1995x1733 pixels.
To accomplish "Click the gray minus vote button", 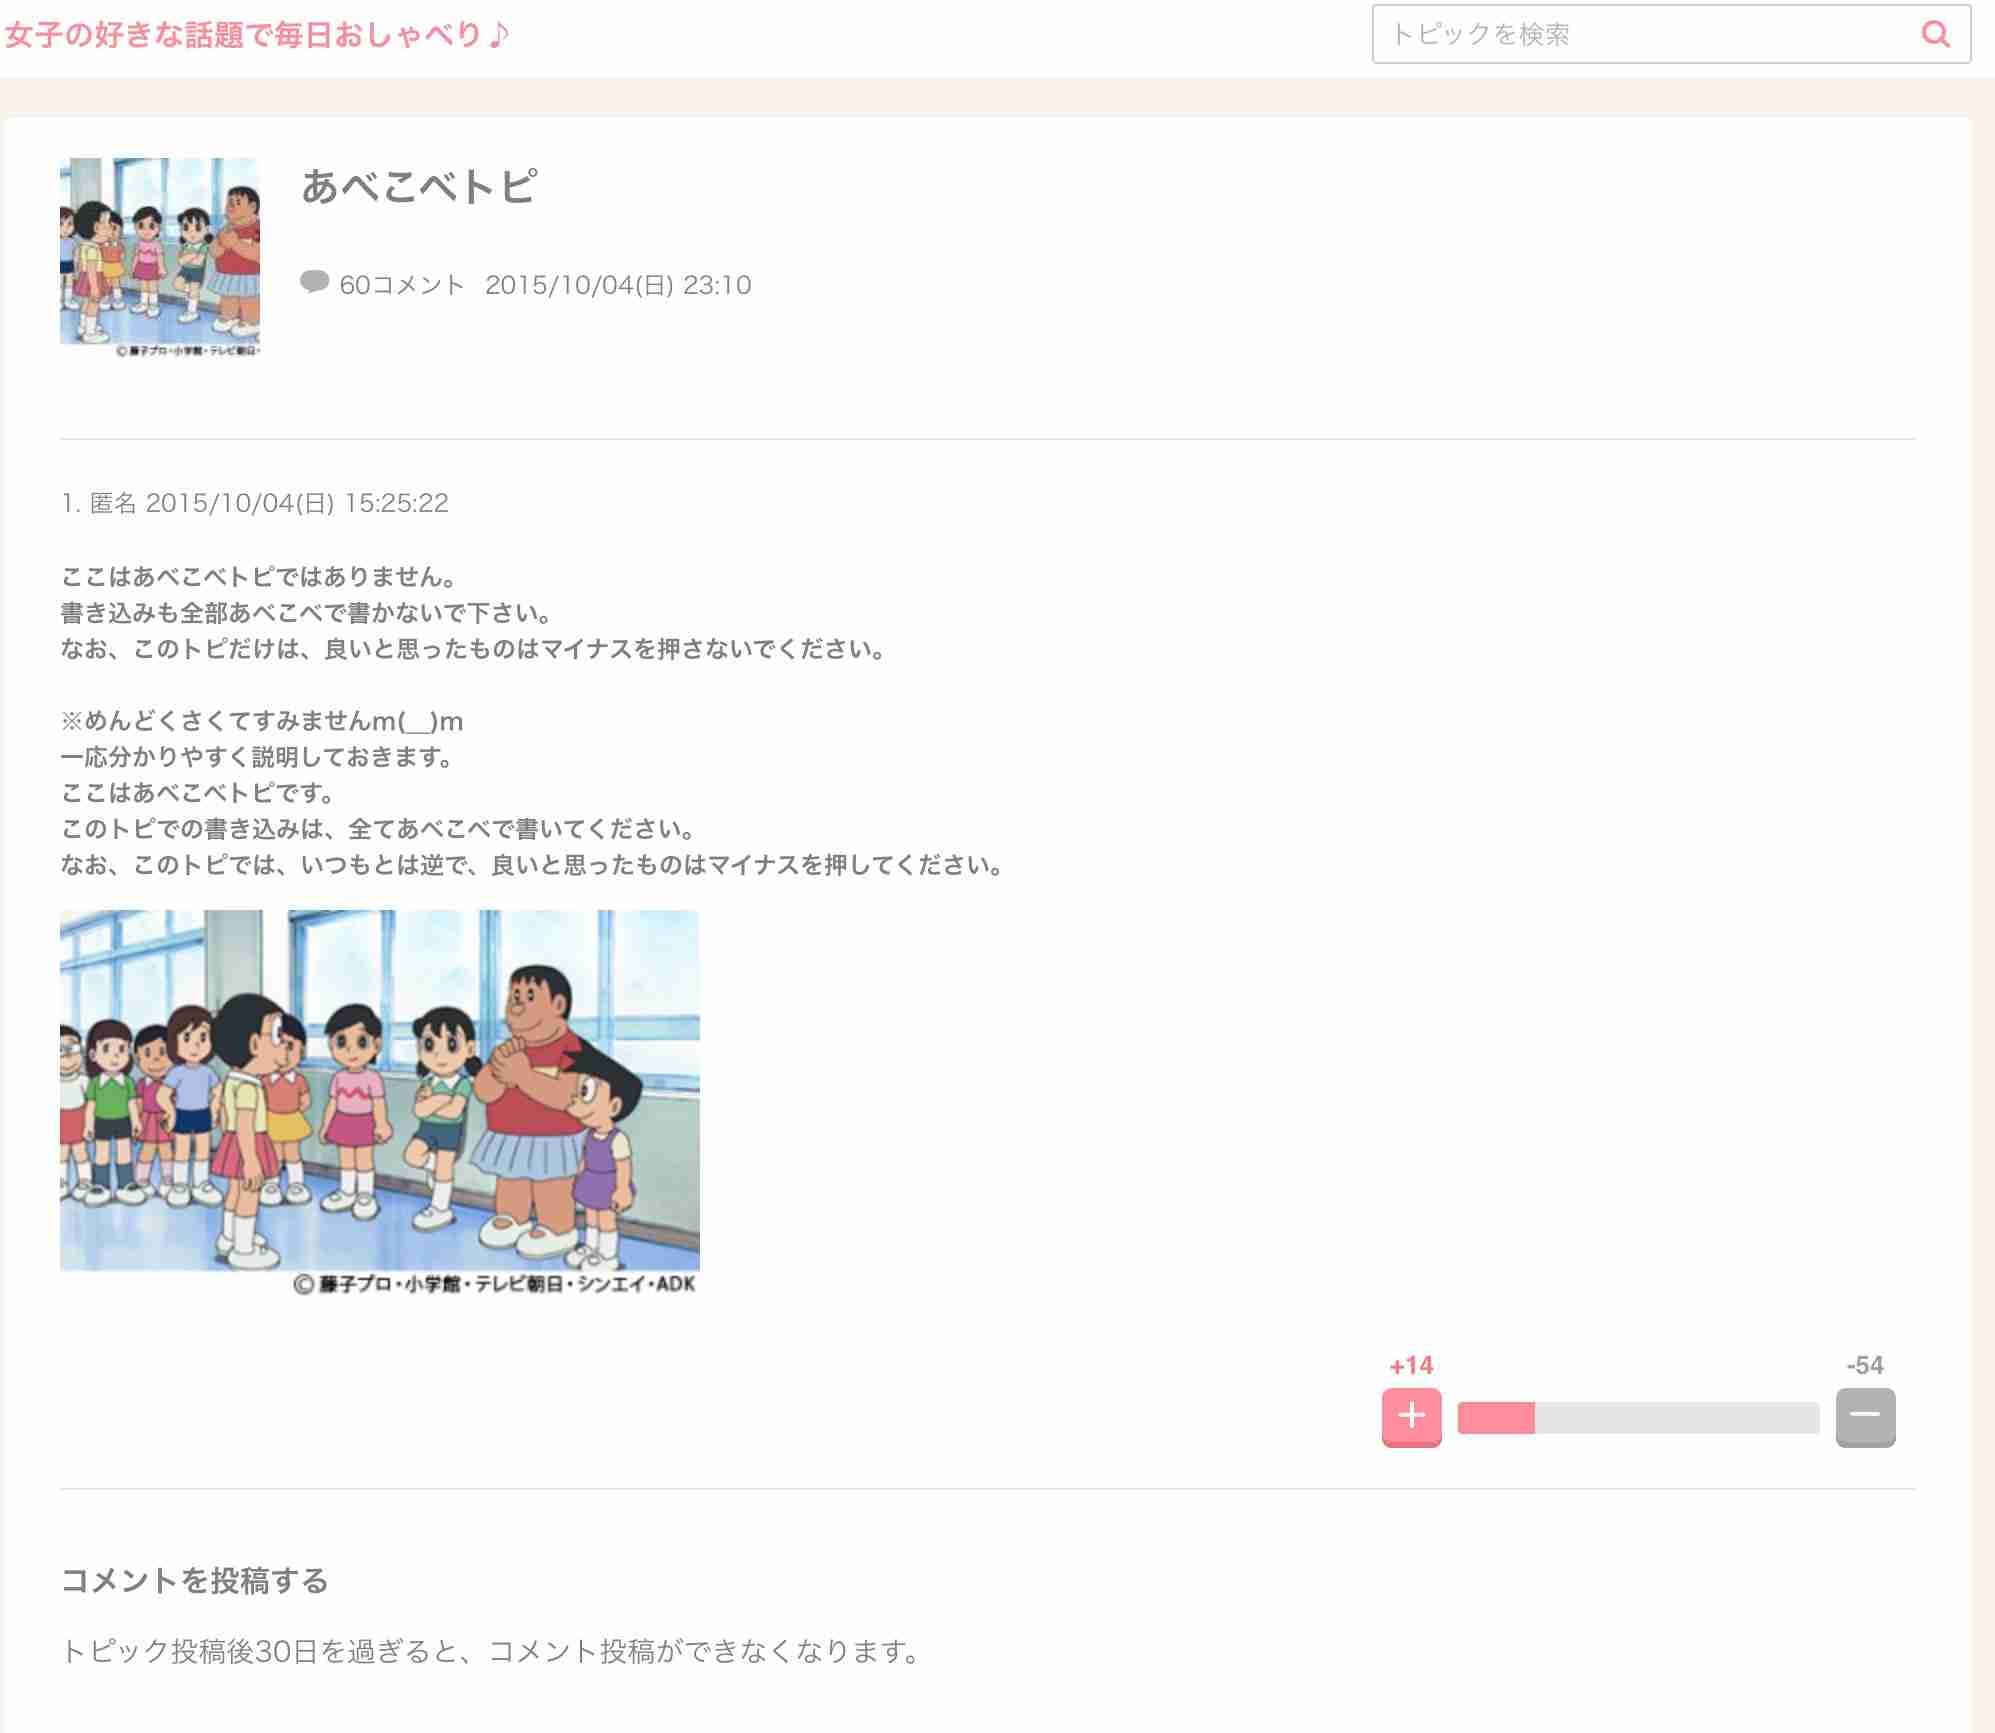I will [1865, 1416].
